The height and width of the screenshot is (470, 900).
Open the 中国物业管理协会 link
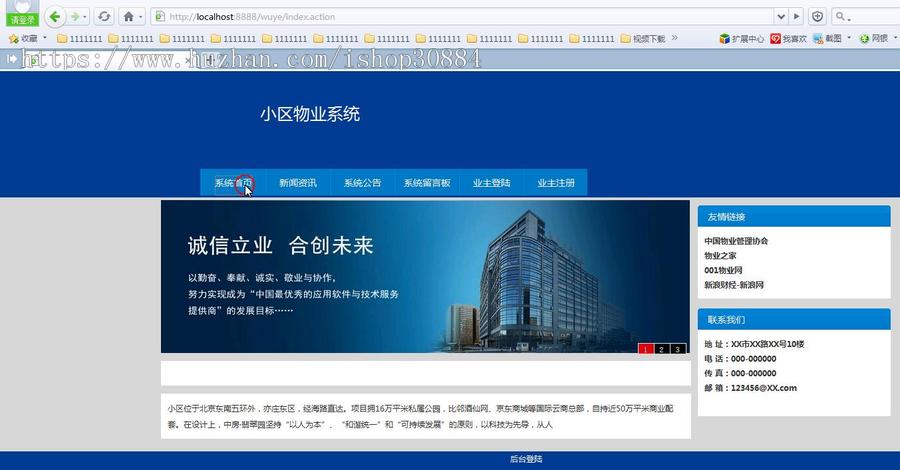pyautogui.click(x=736, y=241)
